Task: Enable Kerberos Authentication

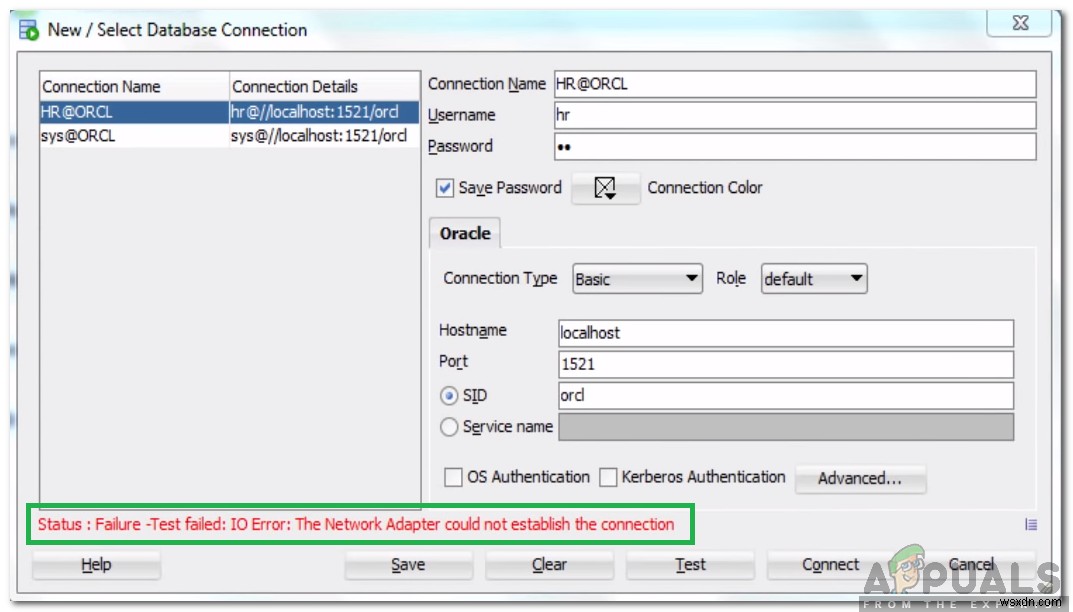Action: click(x=606, y=477)
